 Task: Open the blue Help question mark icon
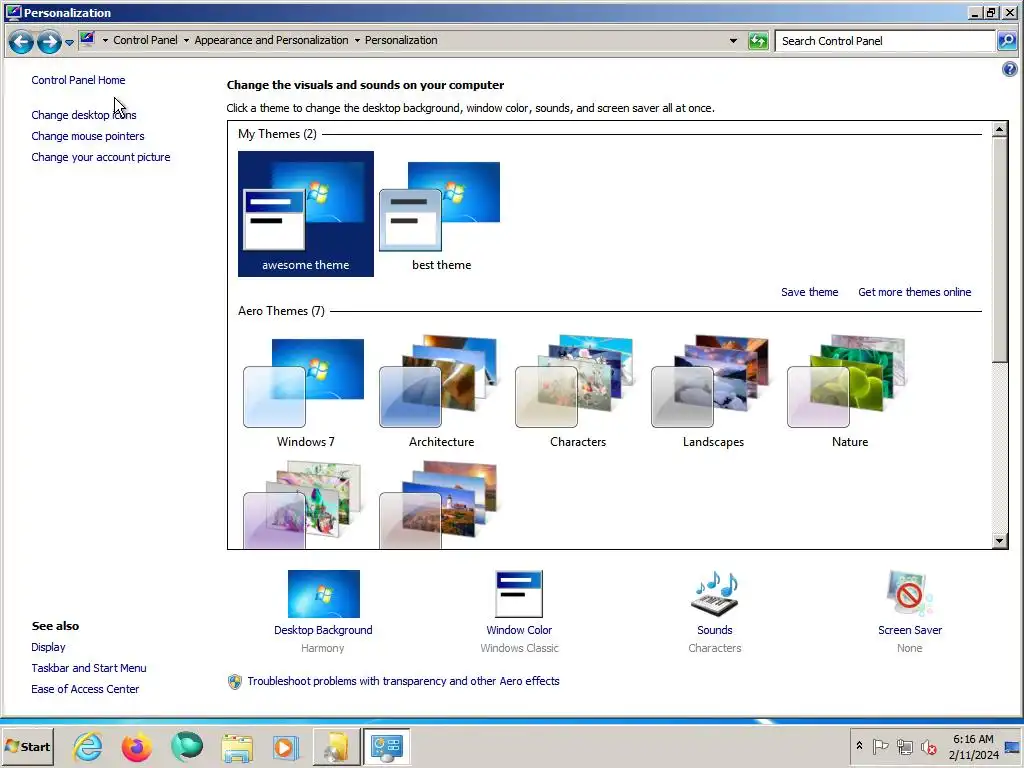(1010, 69)
